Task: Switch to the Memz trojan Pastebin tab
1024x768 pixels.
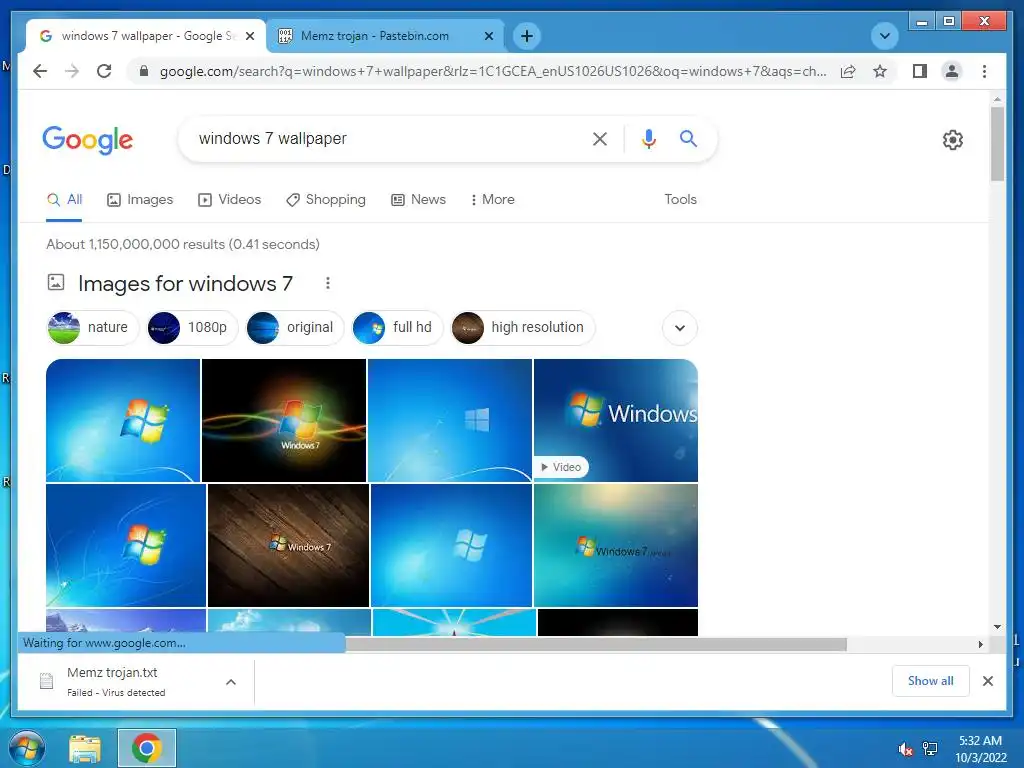Action: (385, 36)
